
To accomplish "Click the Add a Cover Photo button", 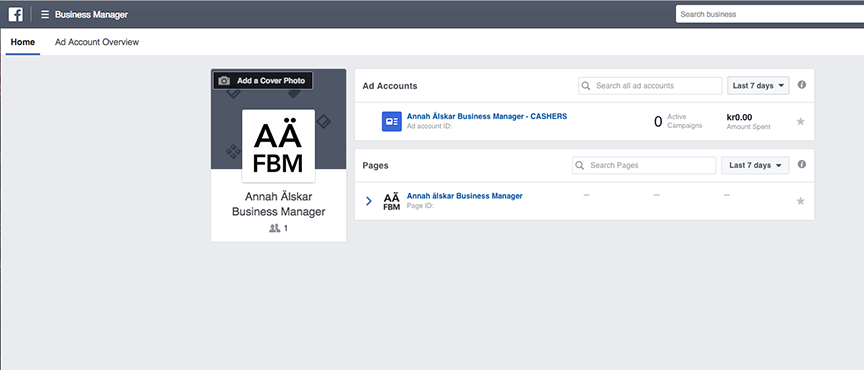I will point(263,81).
